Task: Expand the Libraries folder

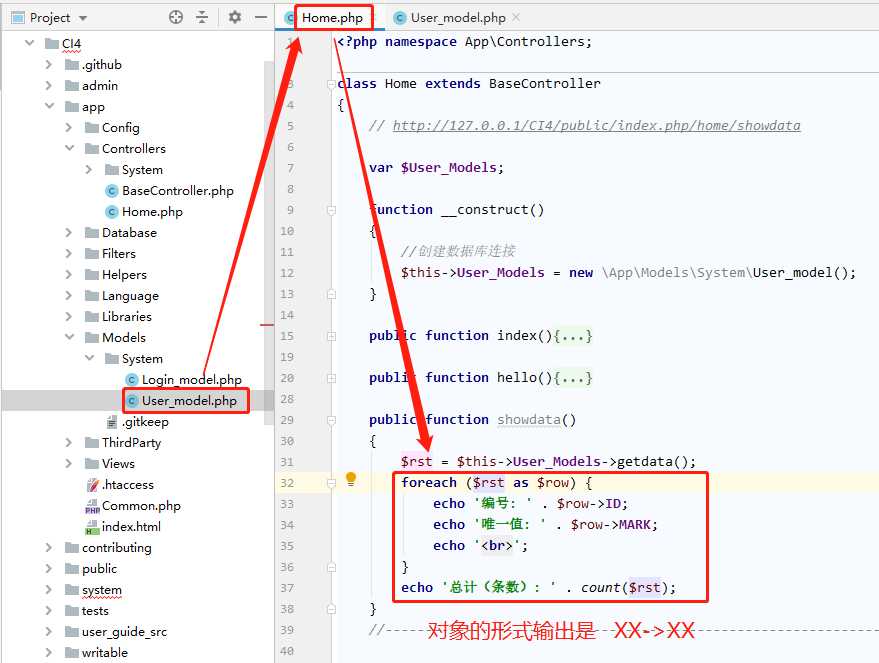Action: click(69, 316)
